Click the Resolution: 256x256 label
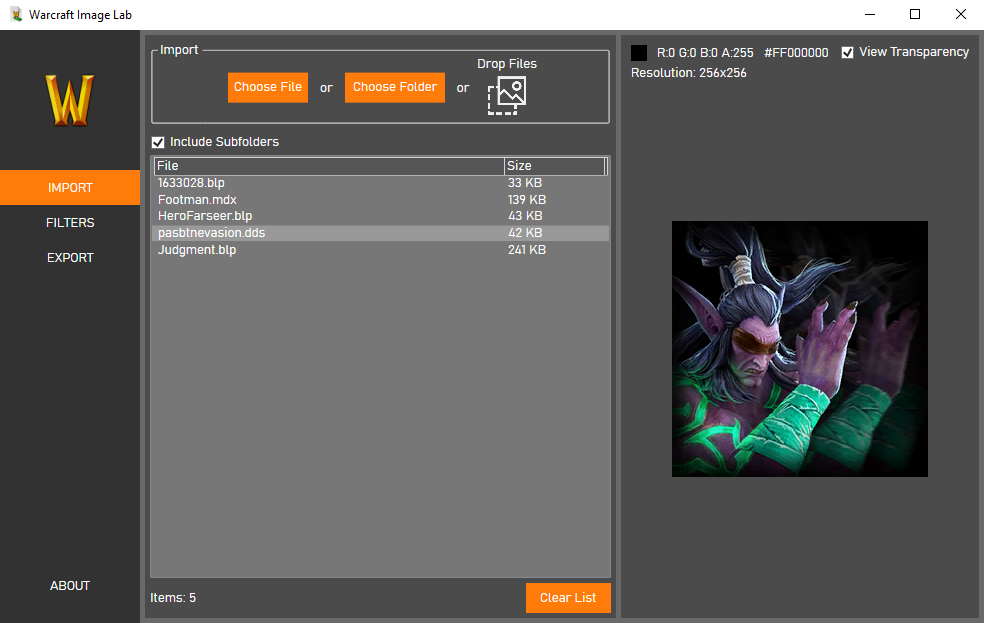Screen dimensions: 984x623 [x=688, y=73]
